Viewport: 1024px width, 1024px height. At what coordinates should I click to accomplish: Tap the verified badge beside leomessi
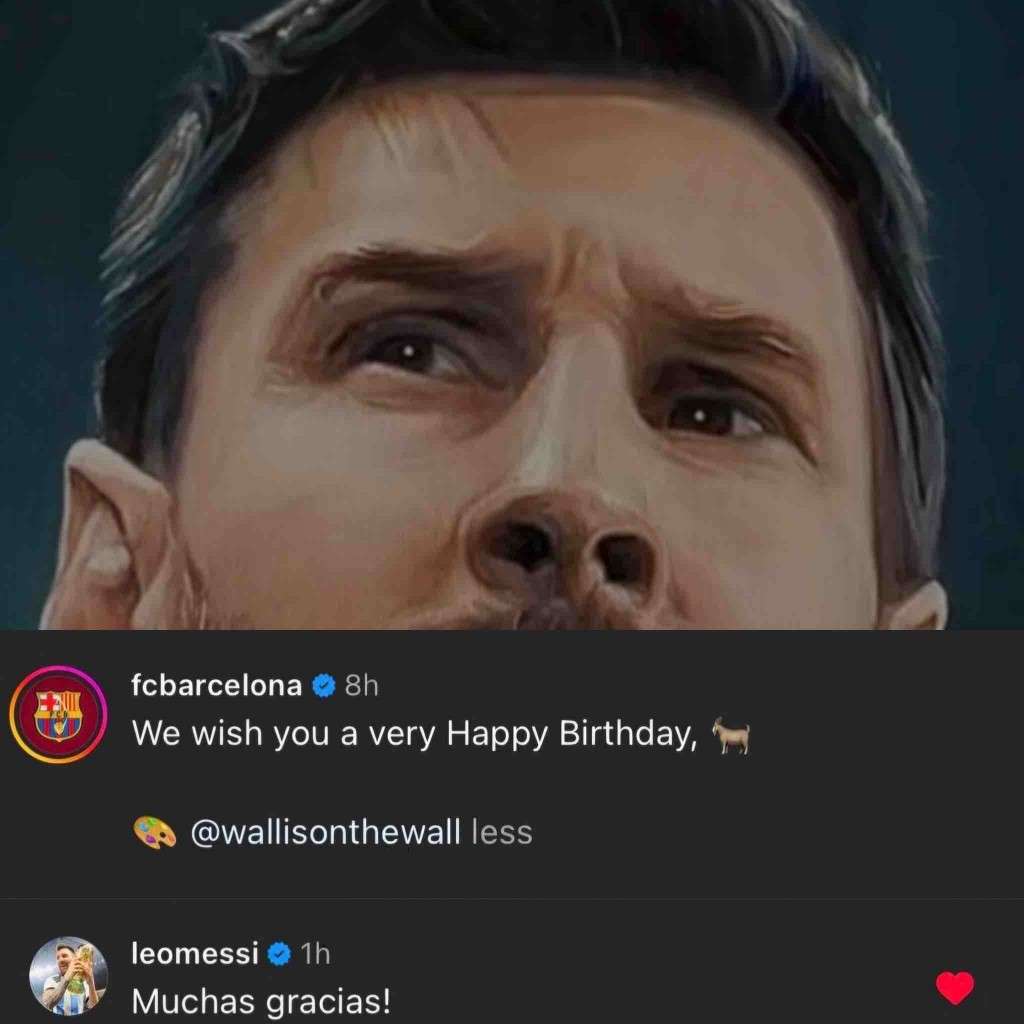[280, 955]
